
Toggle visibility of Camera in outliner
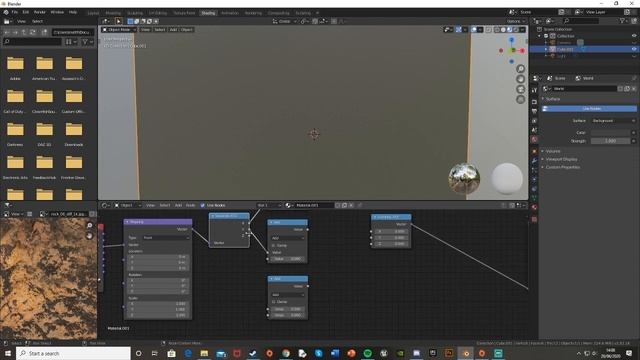634,42
